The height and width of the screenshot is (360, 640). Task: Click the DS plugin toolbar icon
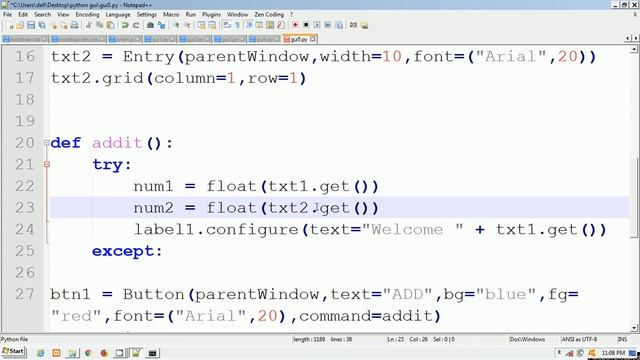coord(353,25)
